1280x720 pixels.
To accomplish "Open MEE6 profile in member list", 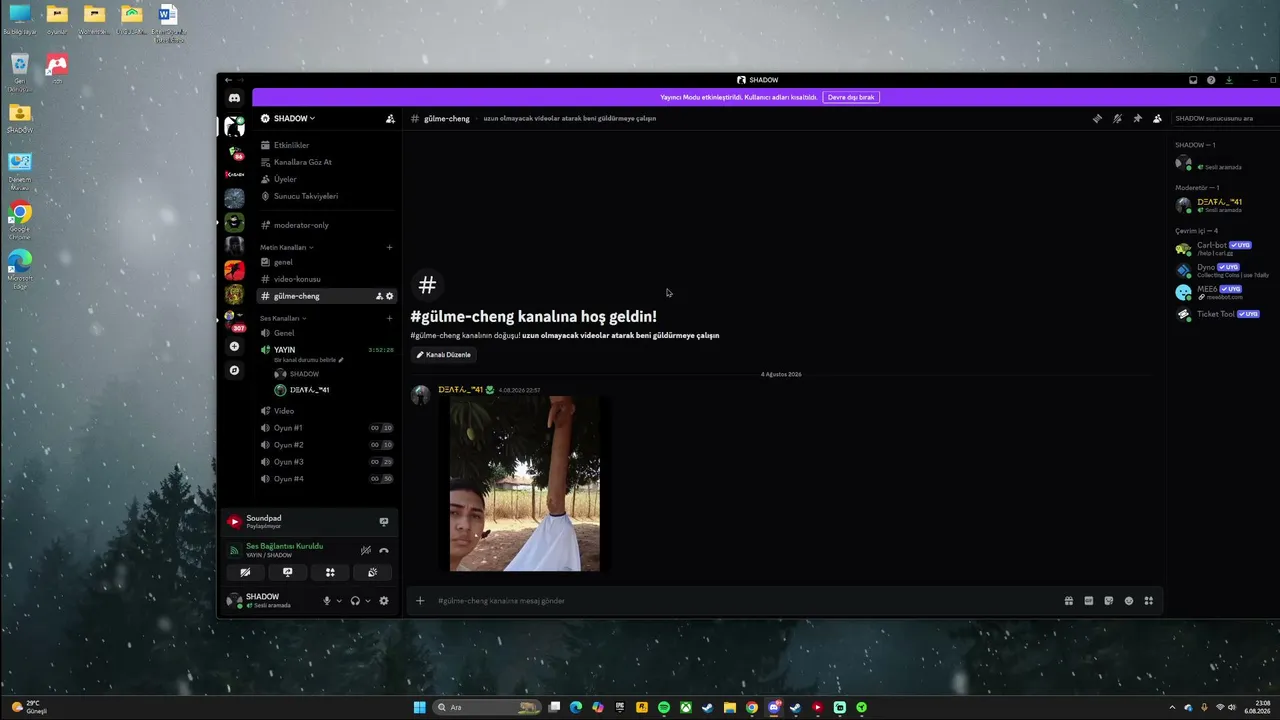I will point(1225,292).
